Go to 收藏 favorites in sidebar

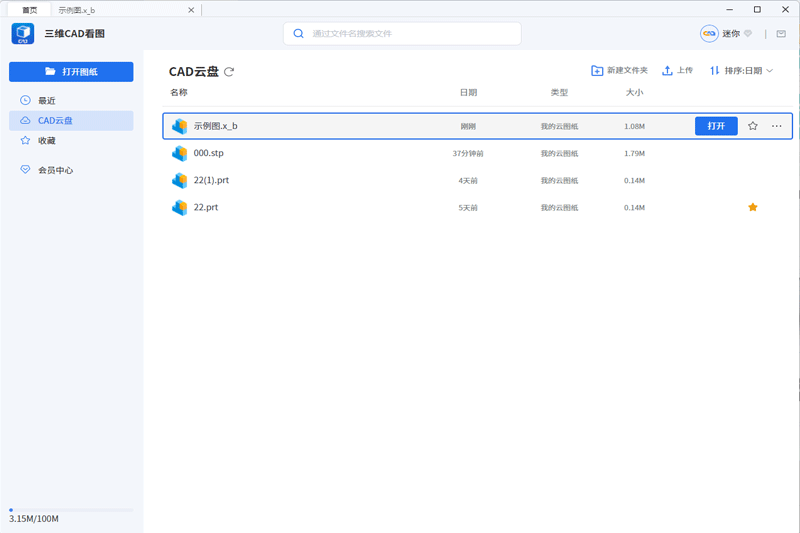(46, 141)
